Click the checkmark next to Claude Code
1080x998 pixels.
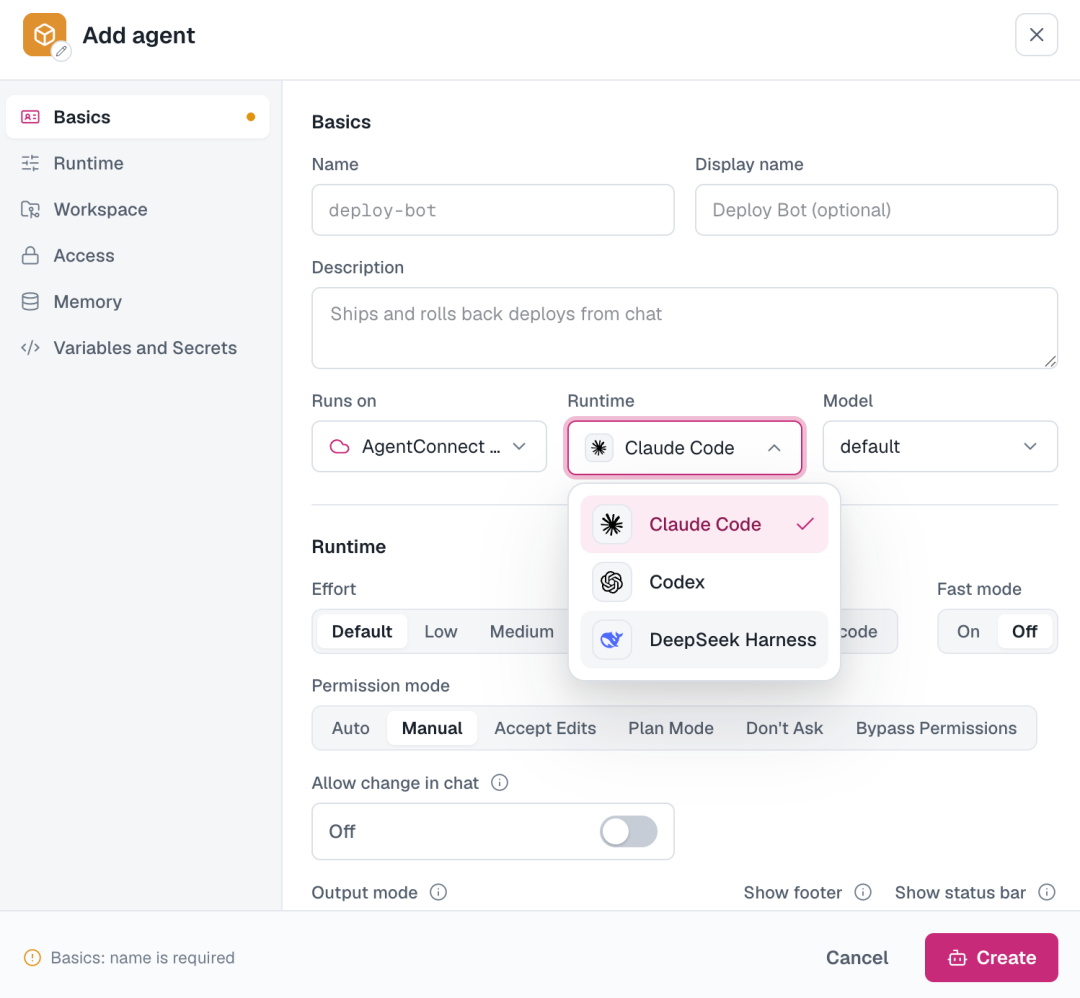tap(804, 524)
